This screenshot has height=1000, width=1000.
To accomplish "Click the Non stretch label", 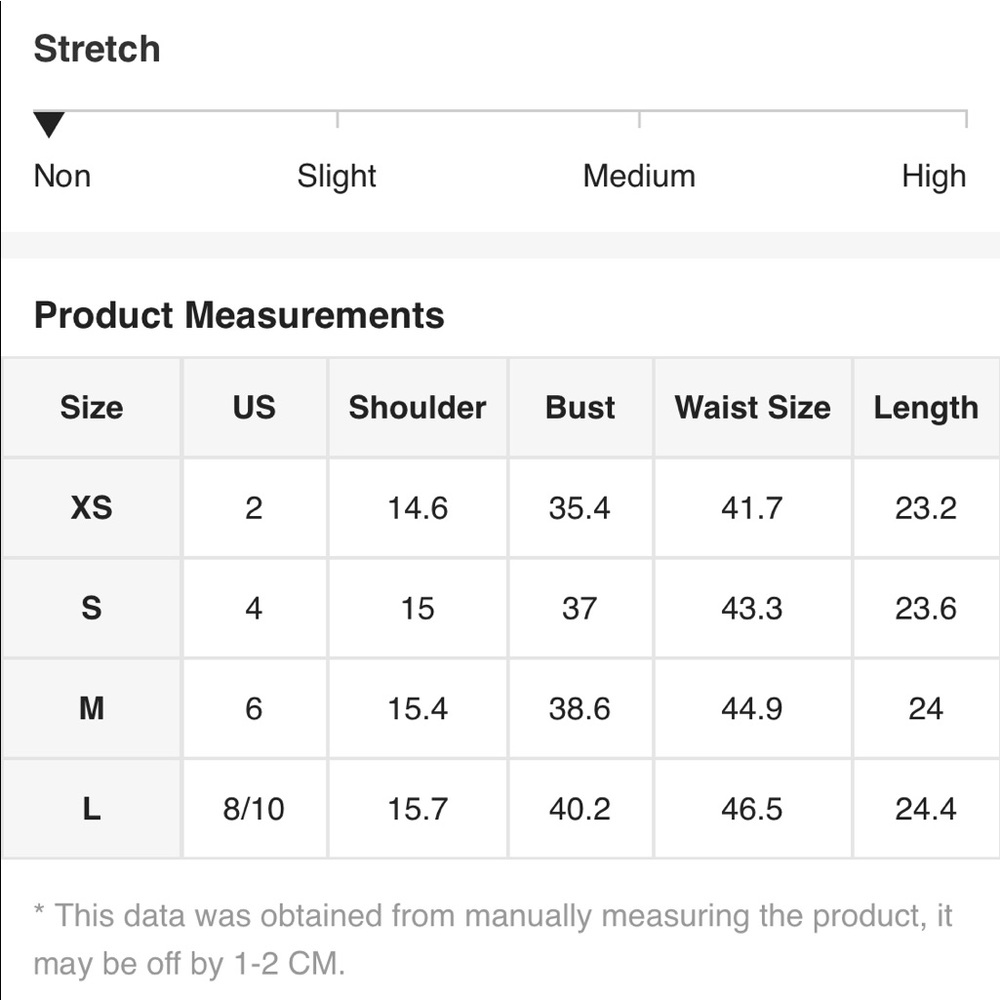I will 62,176.
